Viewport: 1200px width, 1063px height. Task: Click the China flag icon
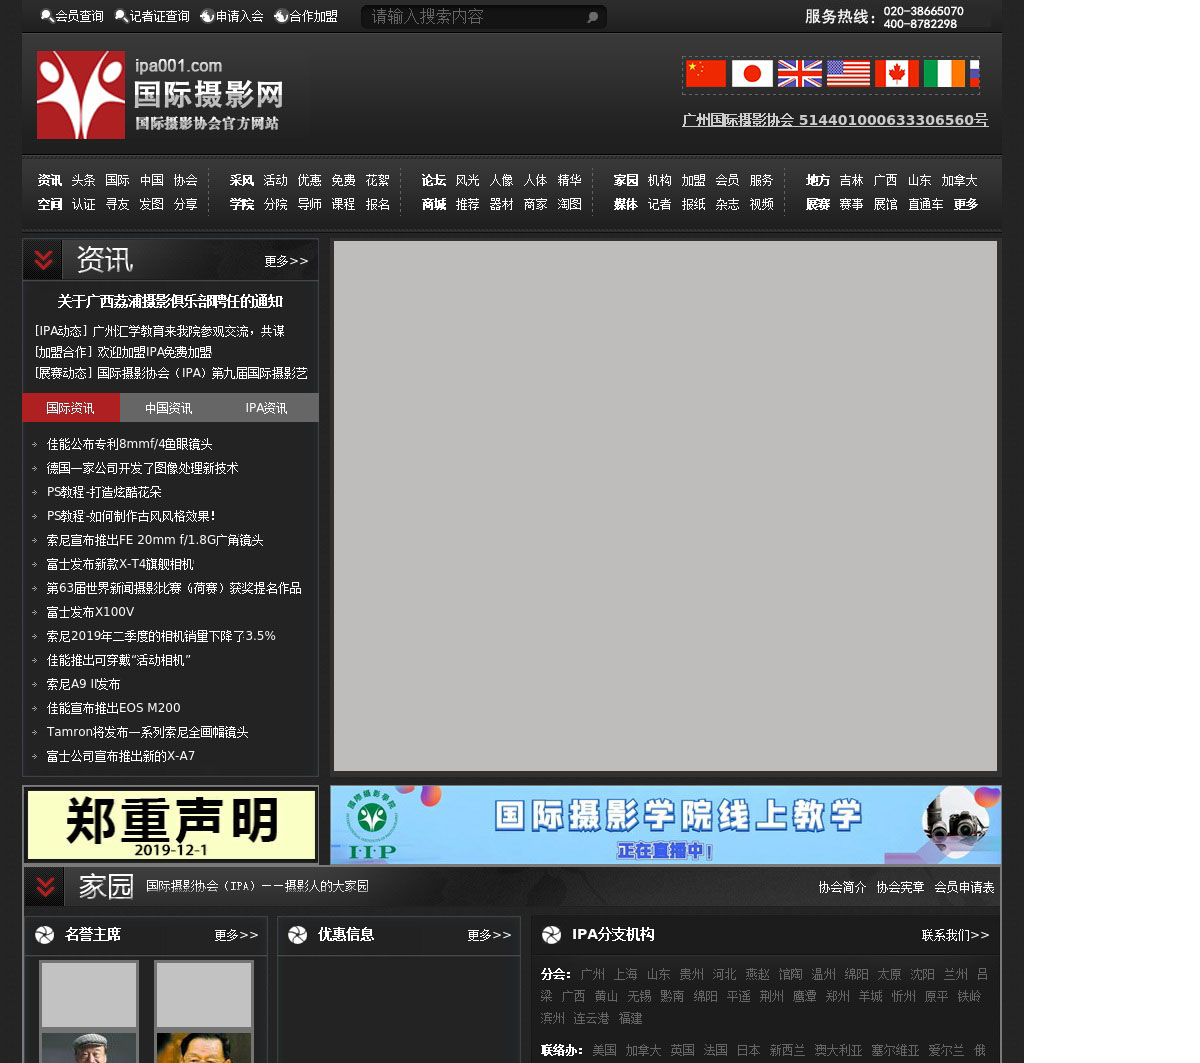click(706, 74)
